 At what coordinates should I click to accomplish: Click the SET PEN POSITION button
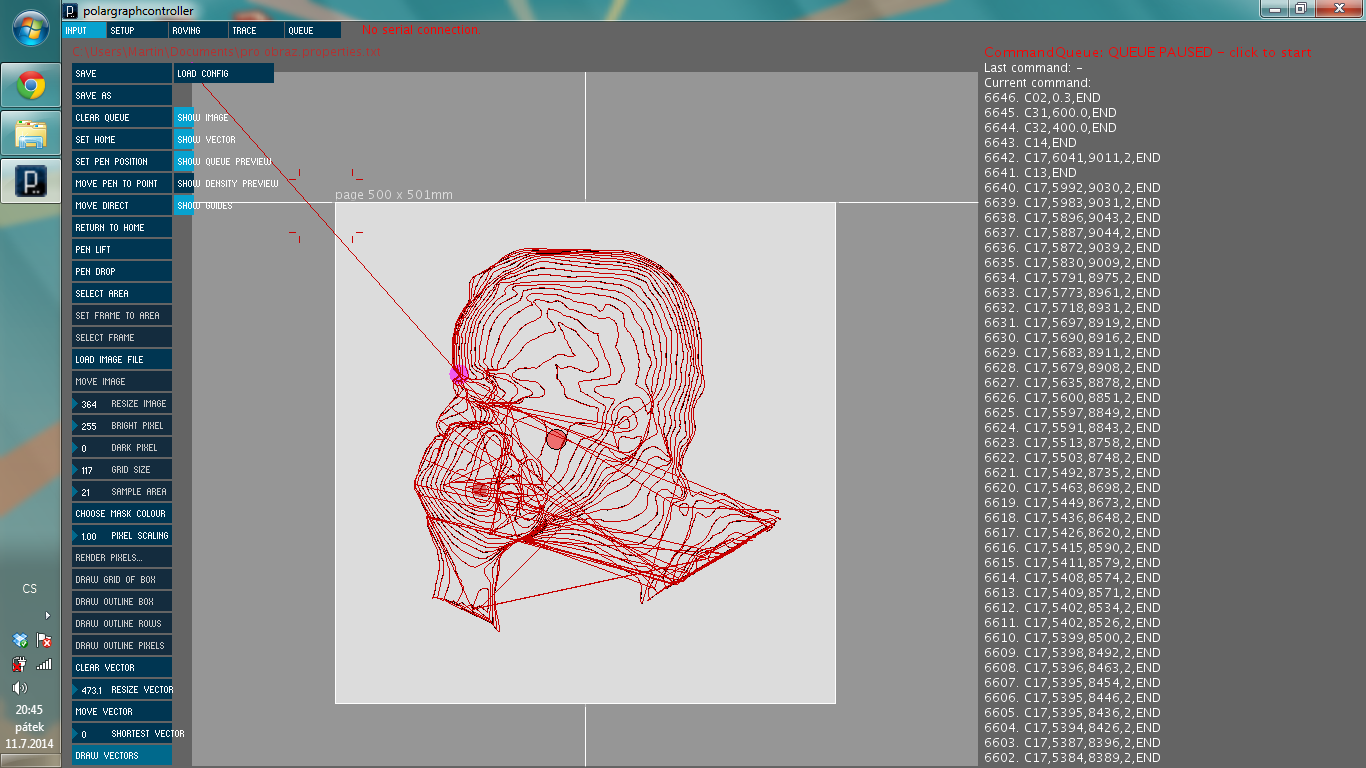coord(122,161)
